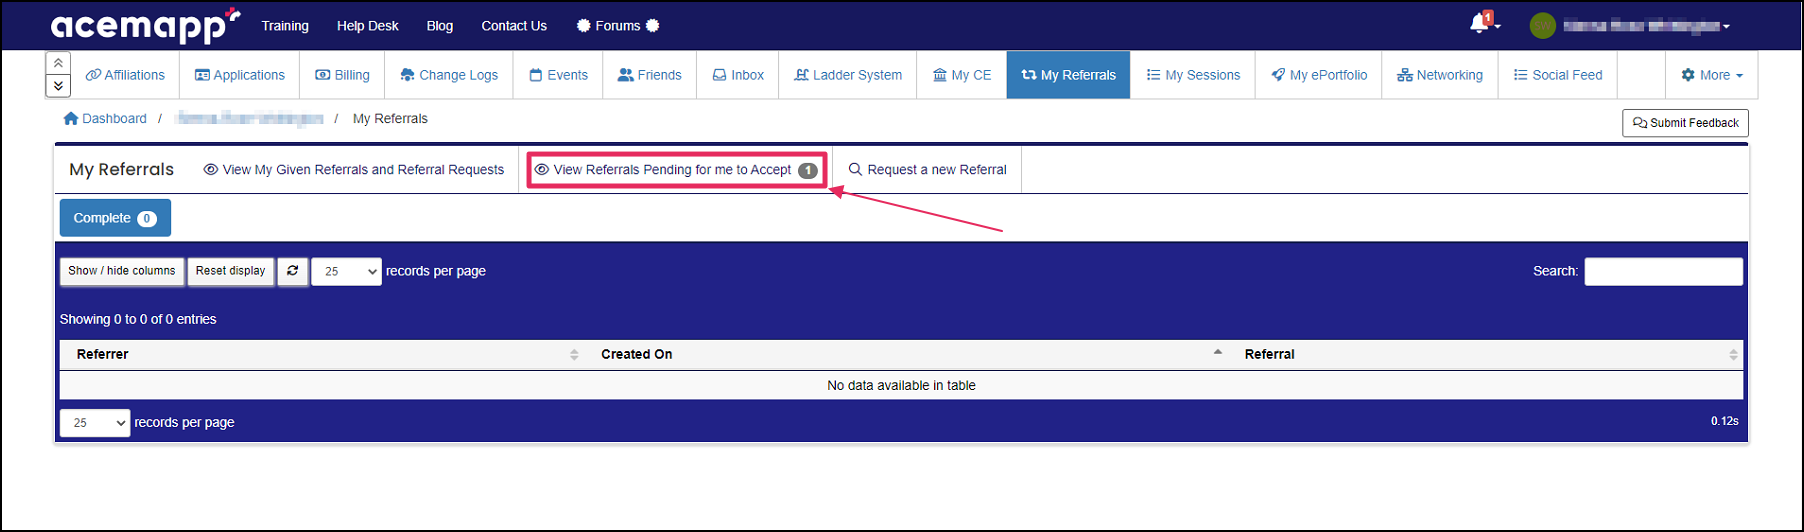1804x532 pixels.
Task: Open the My Sessions tab
Action: [x=1193, y=75]
